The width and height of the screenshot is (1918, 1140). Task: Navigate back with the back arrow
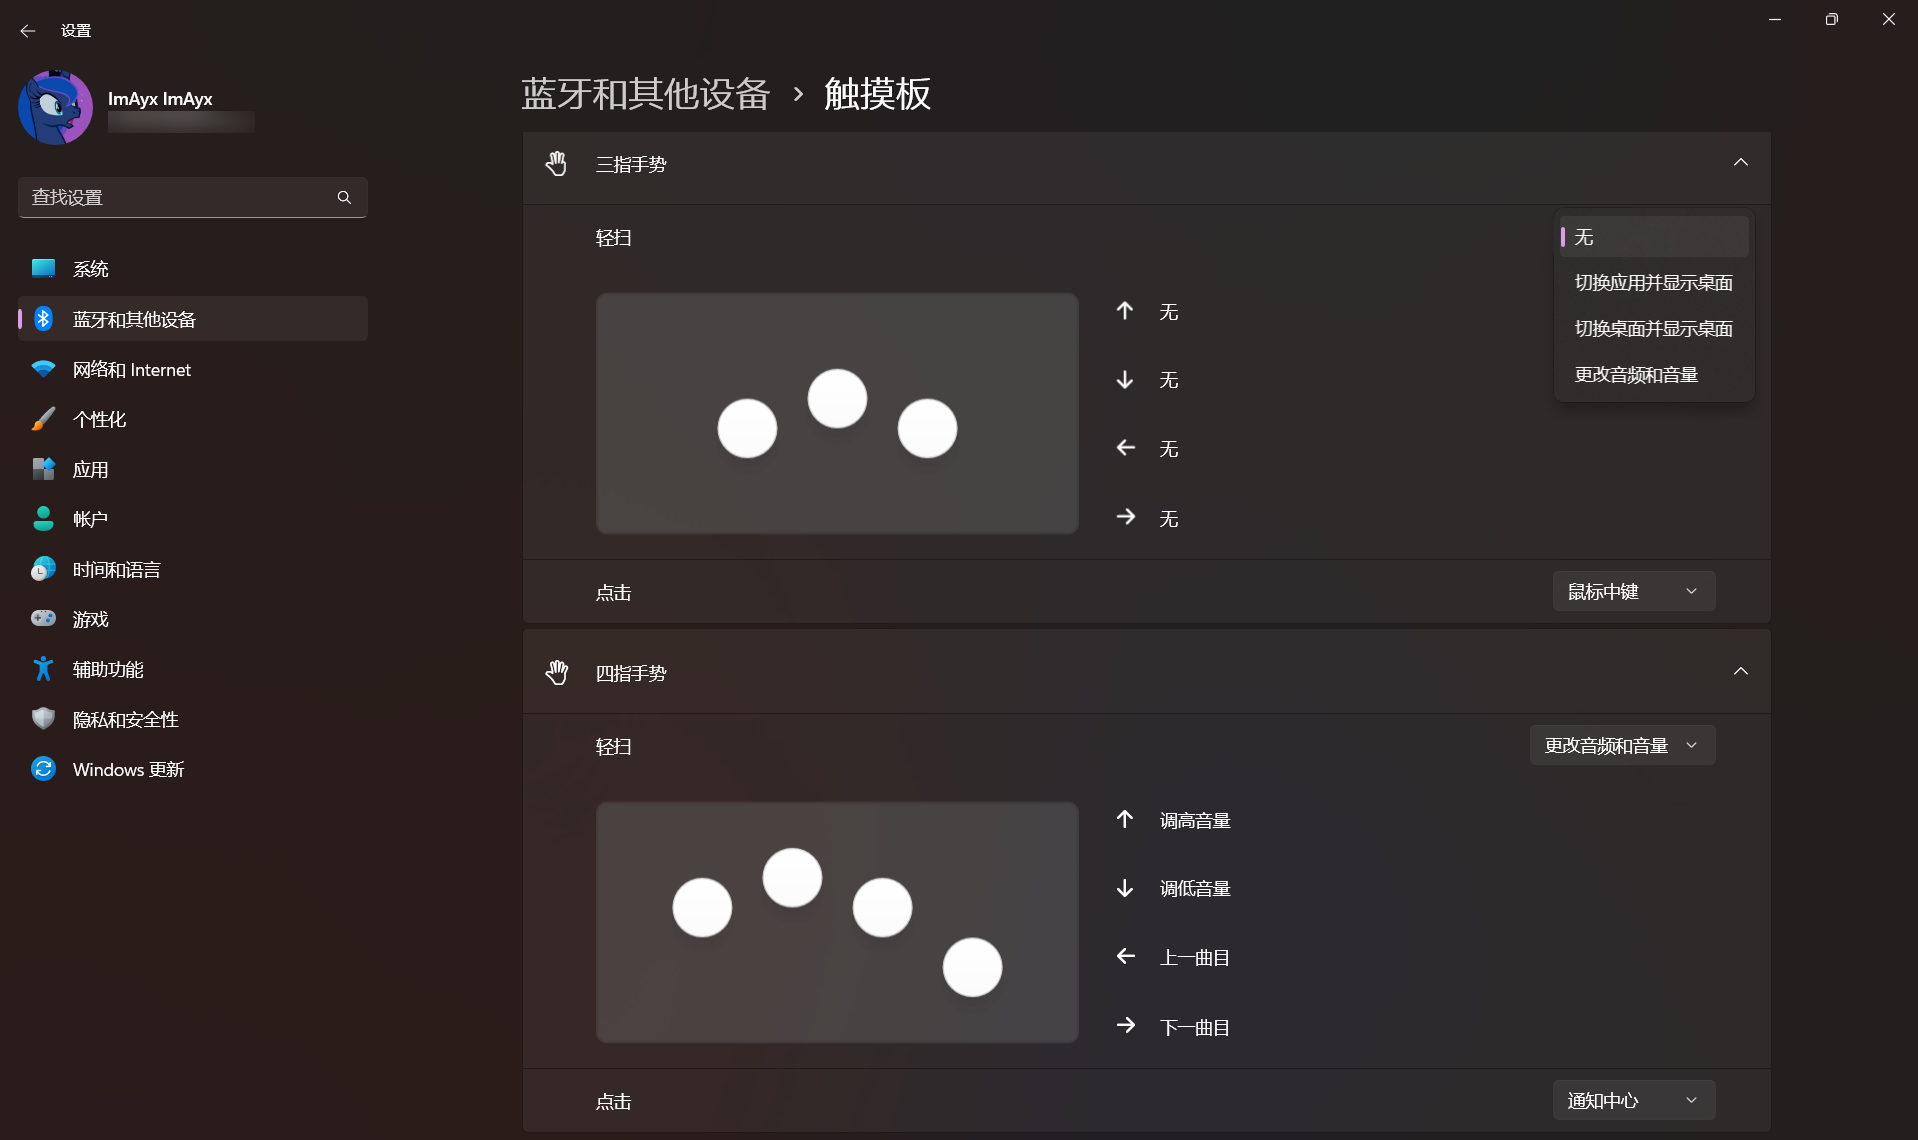(27, 31)
